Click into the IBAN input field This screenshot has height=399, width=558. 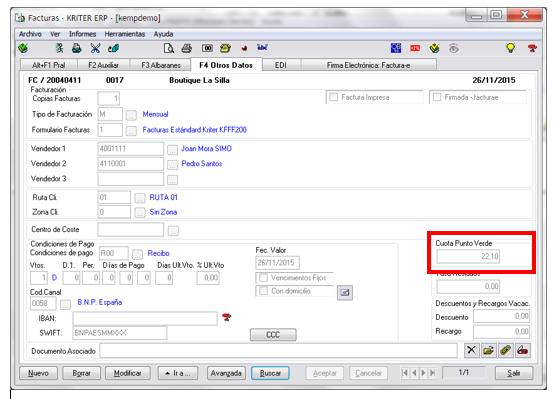pos(145,318)
